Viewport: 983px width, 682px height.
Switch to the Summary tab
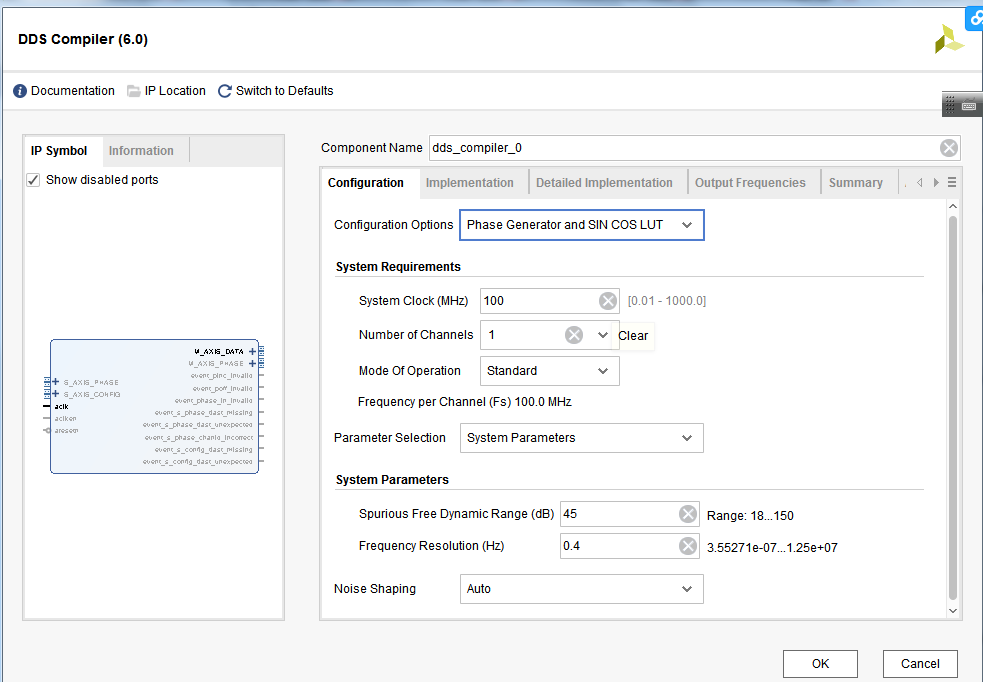coord(856,183)
